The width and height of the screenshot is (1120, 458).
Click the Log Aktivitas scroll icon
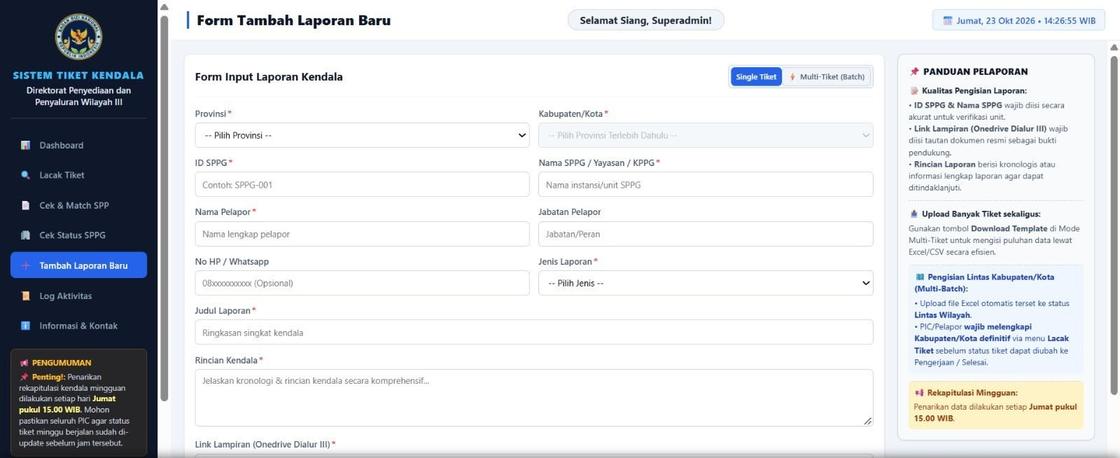tap(26, 296)
